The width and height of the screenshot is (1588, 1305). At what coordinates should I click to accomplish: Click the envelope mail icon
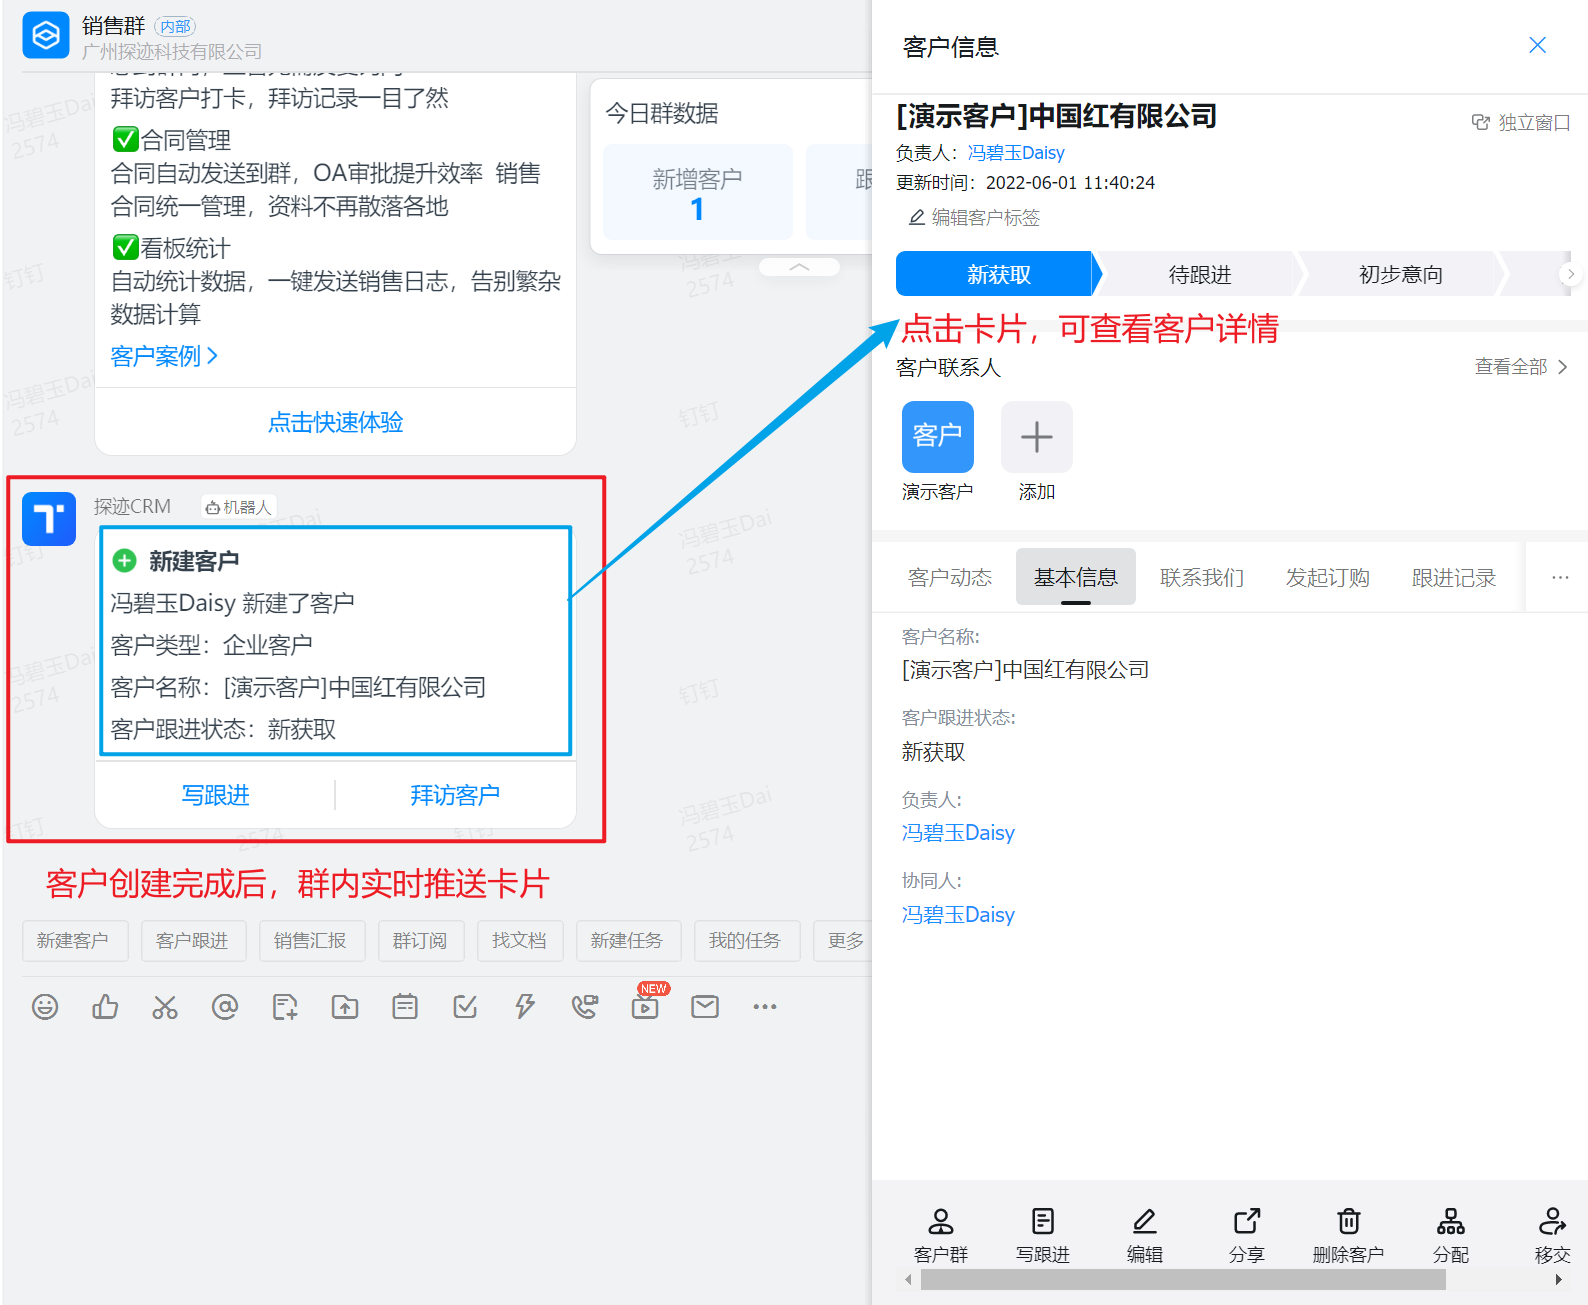pos(705,1007)
